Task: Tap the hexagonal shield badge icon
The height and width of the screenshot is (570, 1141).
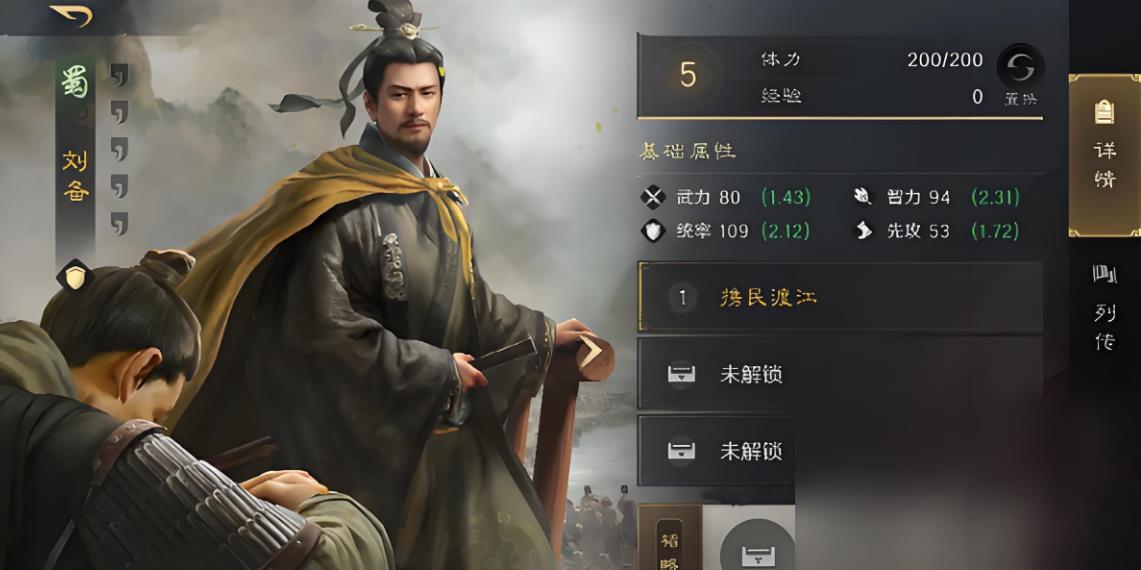Action: click(75, 277)
